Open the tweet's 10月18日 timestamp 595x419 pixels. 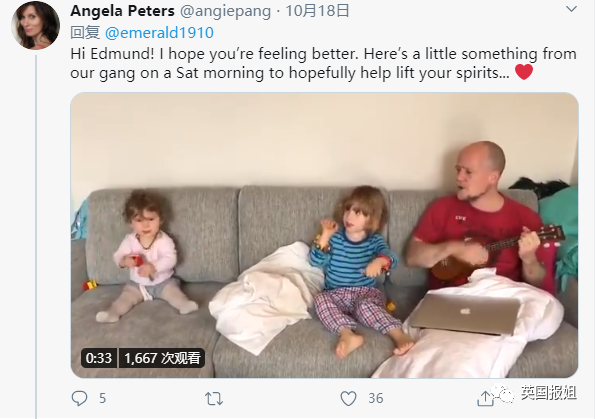[317, 11]
